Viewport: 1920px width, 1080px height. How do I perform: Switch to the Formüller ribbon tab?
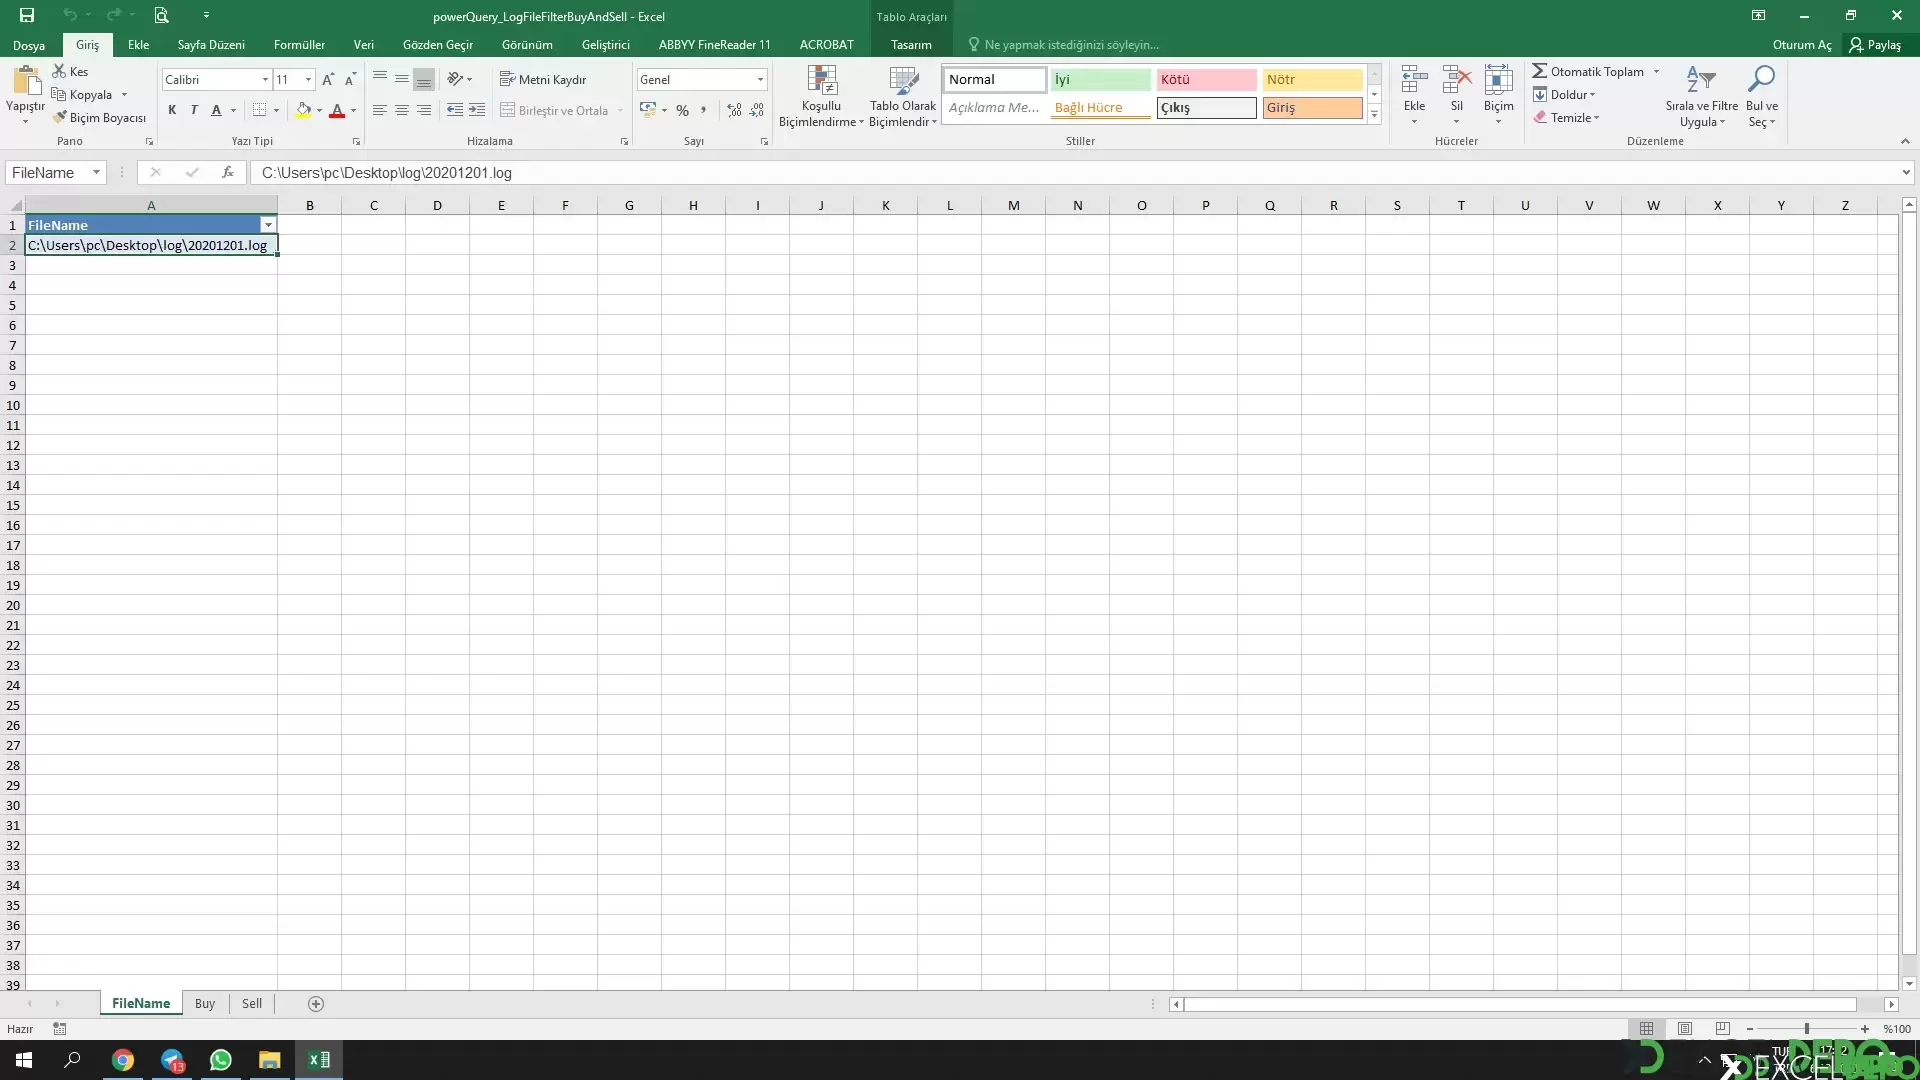[x=299, y=45]
